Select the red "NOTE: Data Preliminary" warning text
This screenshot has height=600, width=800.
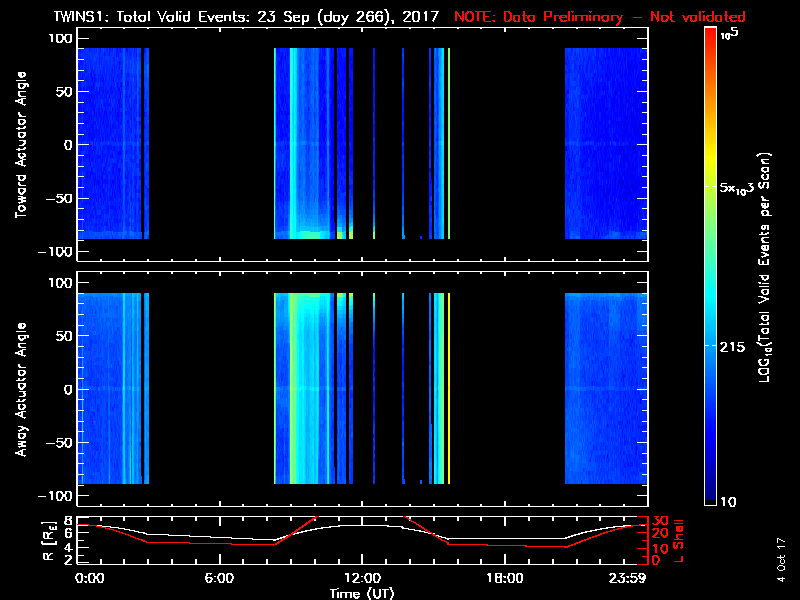538,17
